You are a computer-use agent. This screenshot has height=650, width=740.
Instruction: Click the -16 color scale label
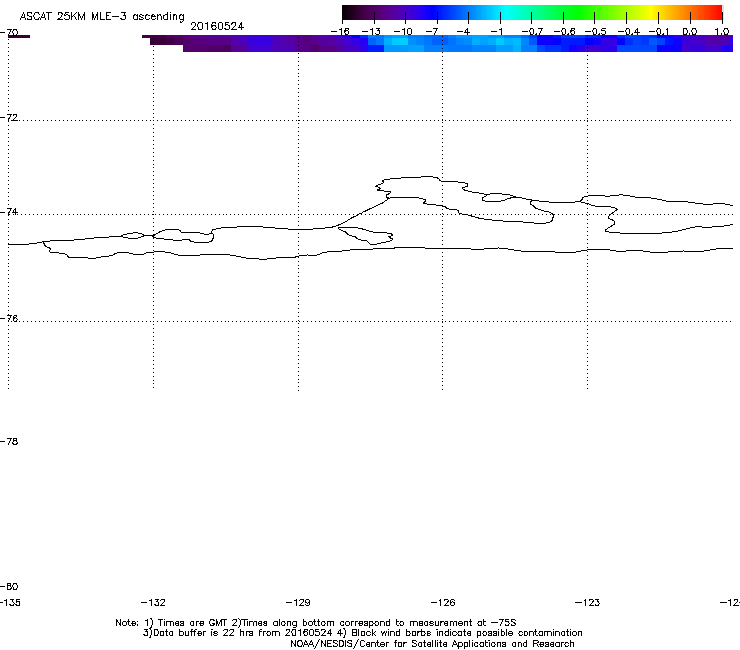pos(340,32)
